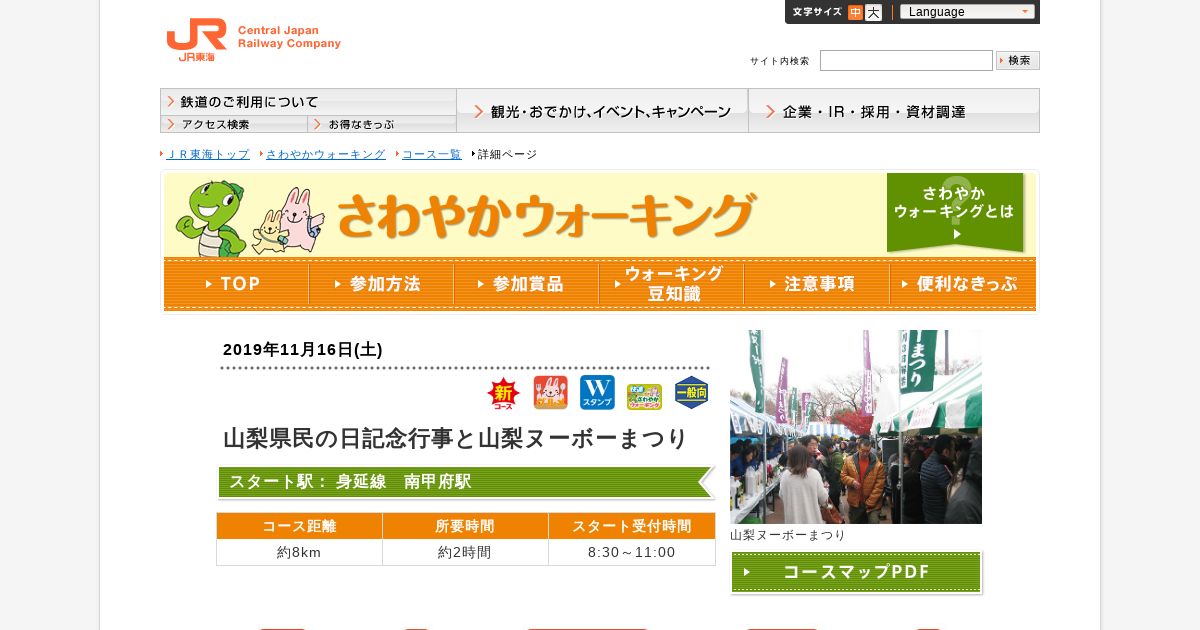
Task: Select the 参加賞品 navigation tab
Action: click(526, 284)
